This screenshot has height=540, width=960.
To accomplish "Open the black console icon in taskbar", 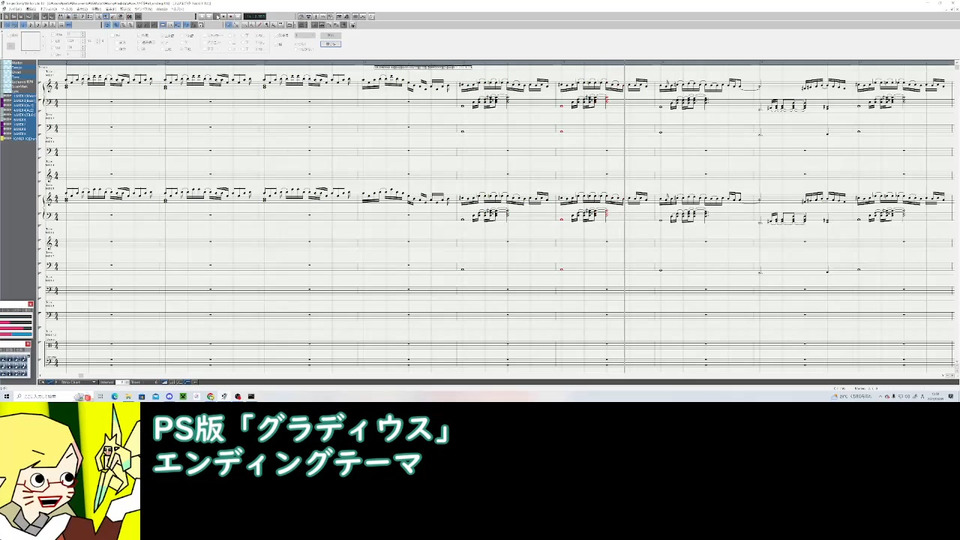I will [251, 396].
